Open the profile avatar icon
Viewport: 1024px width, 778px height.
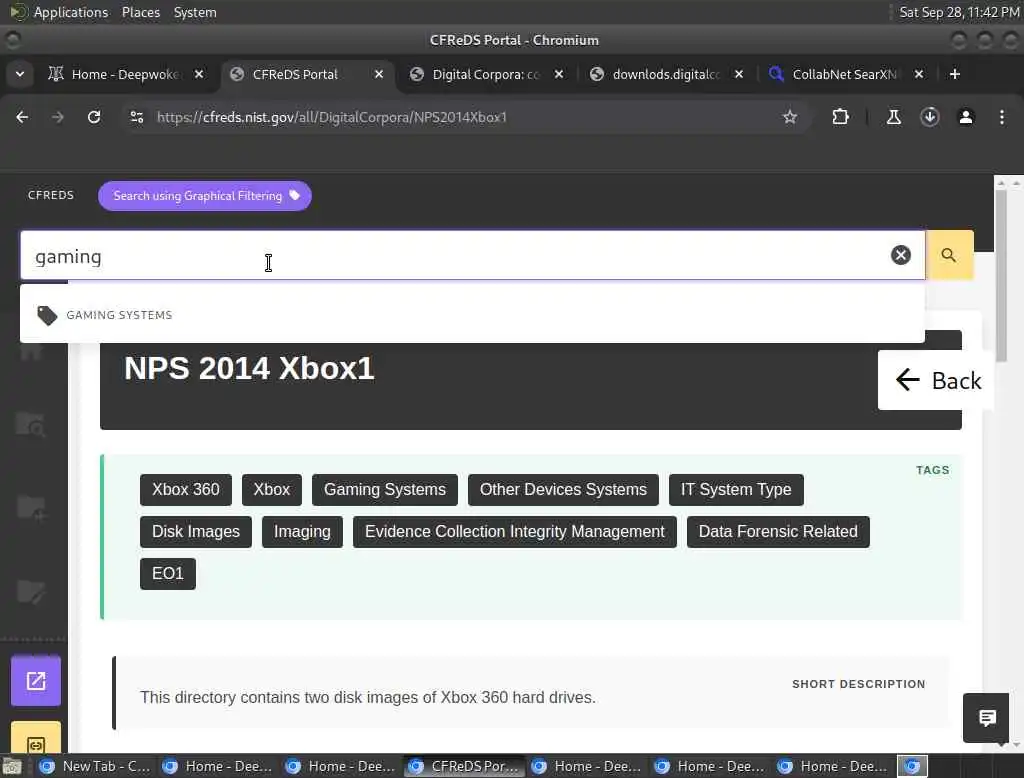click(x=966, y=117)
